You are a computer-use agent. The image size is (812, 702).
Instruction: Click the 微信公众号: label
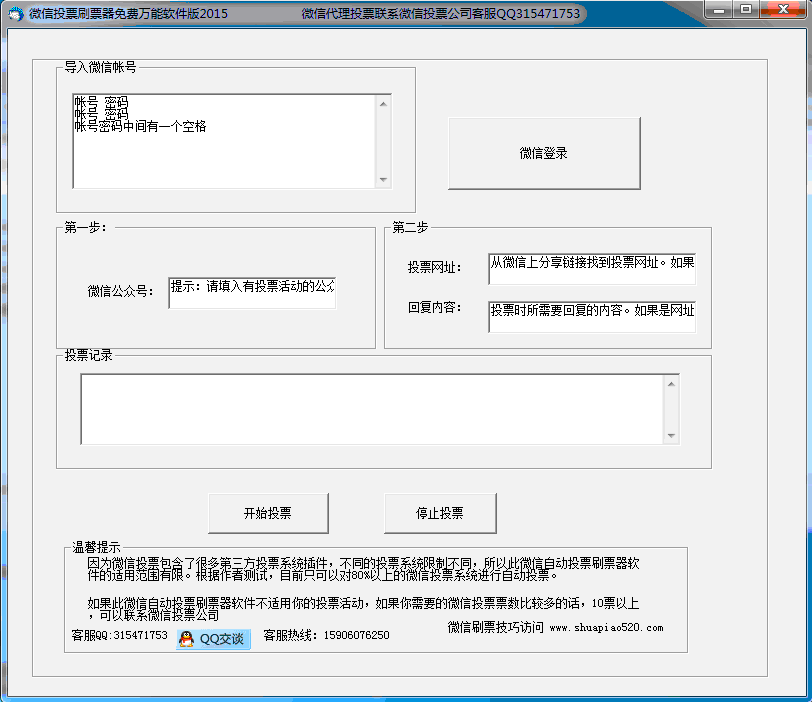click(x=120, y=291)
